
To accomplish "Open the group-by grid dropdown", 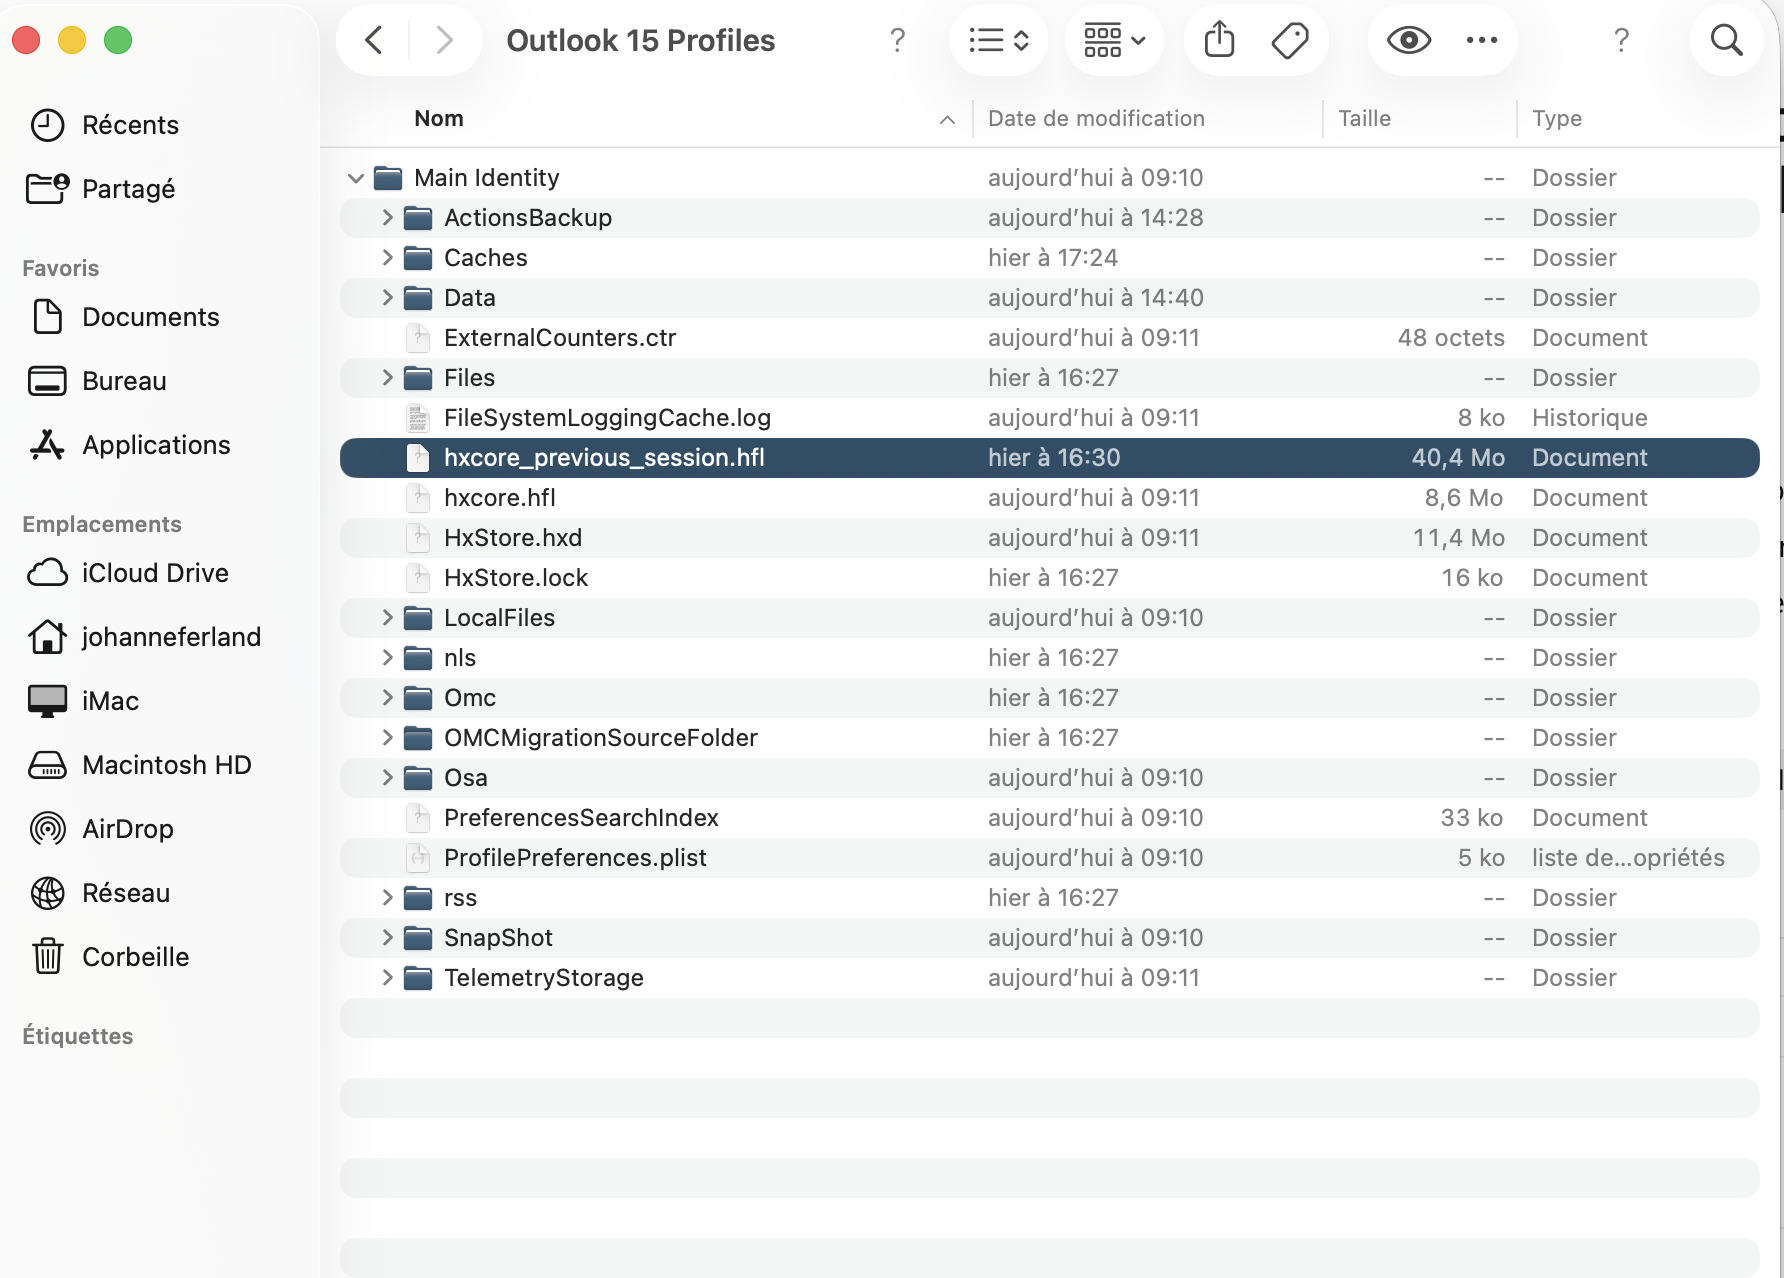I will pos(1114,40).
